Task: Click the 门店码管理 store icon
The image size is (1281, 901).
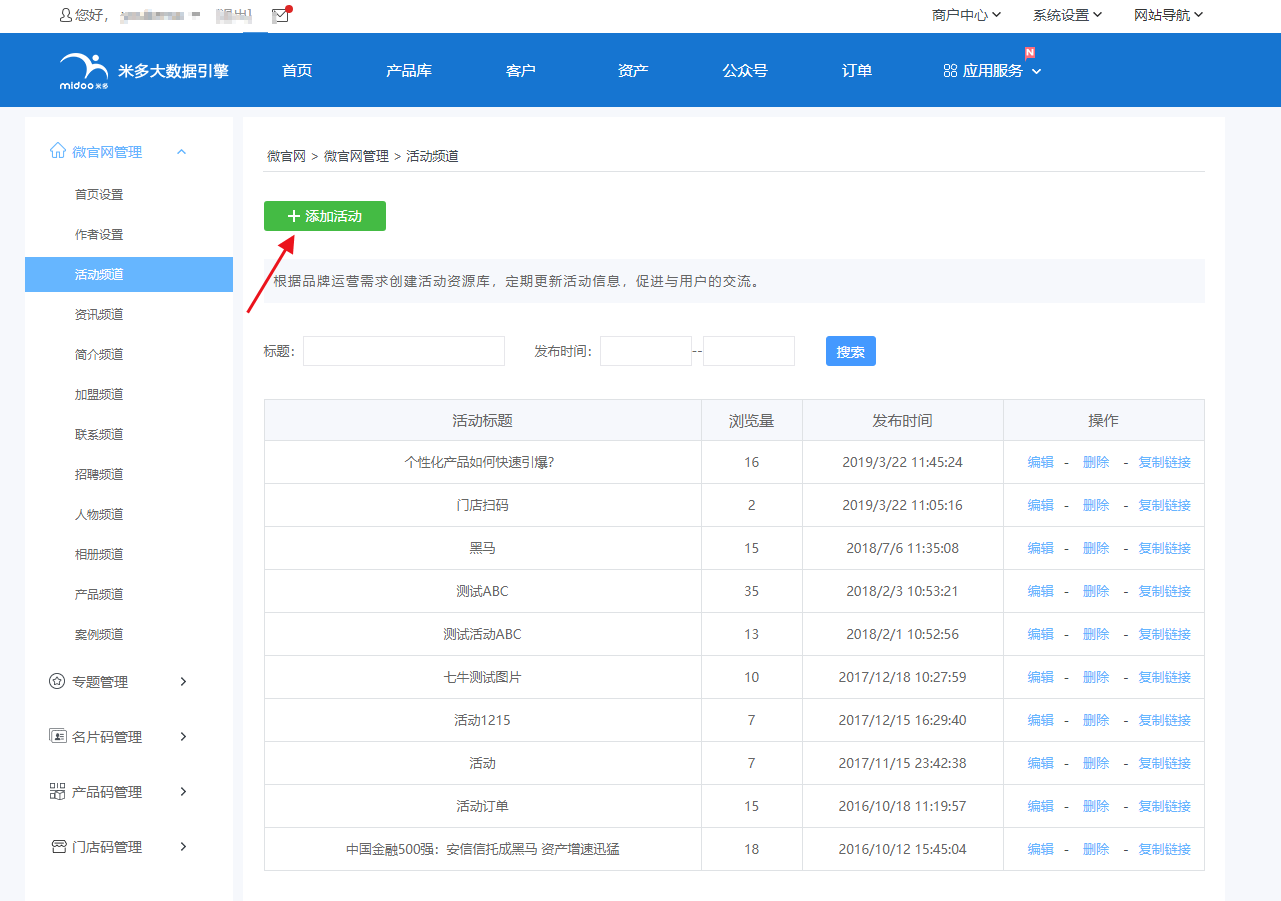Action: pos(58,846)
